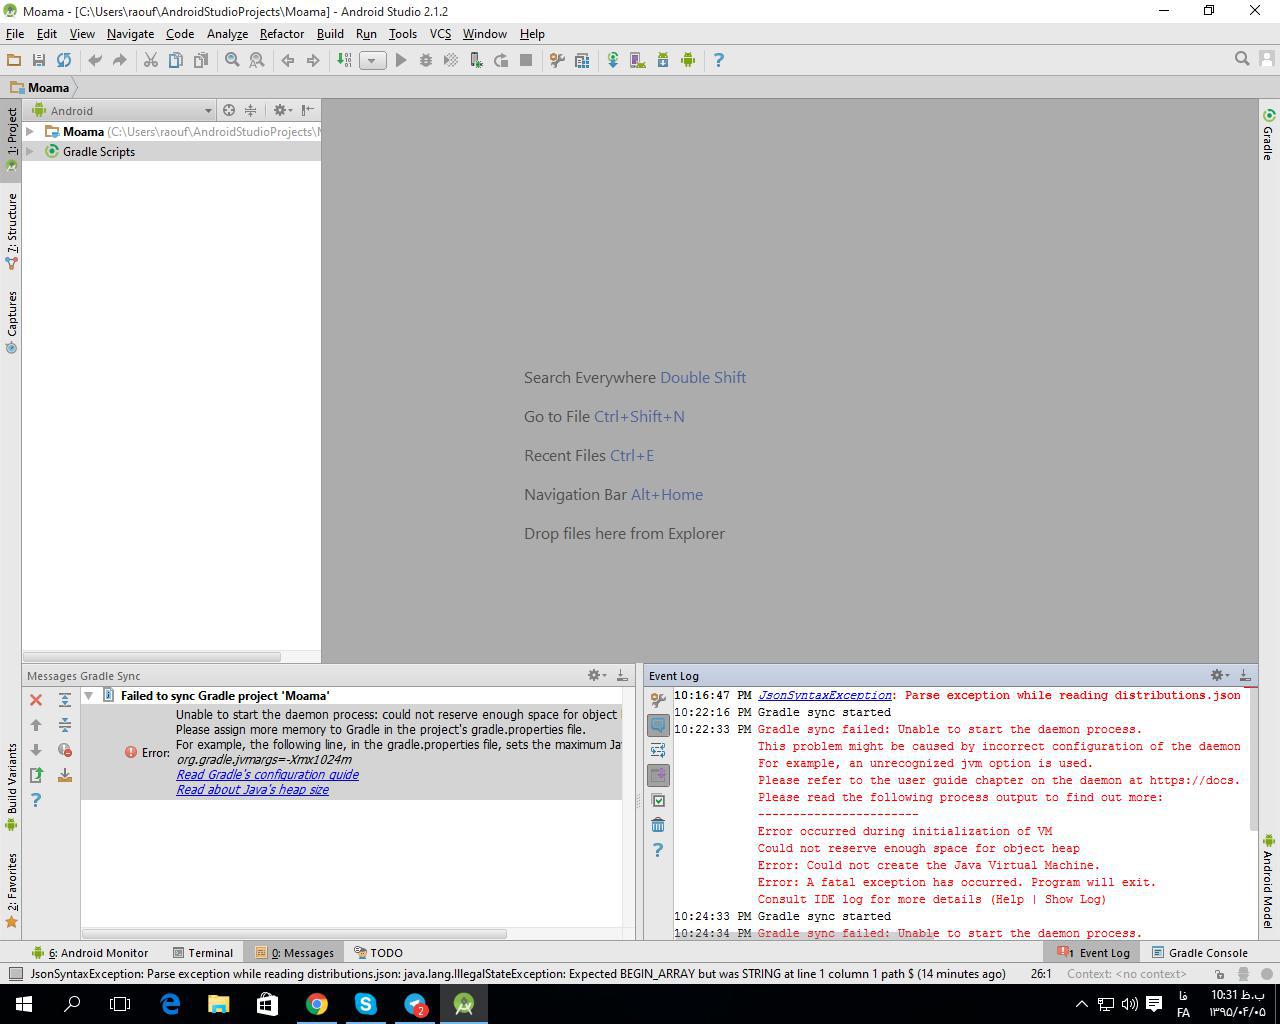
Task: Expand the Gradle Scripts tree node
Action: coord(30,152)
